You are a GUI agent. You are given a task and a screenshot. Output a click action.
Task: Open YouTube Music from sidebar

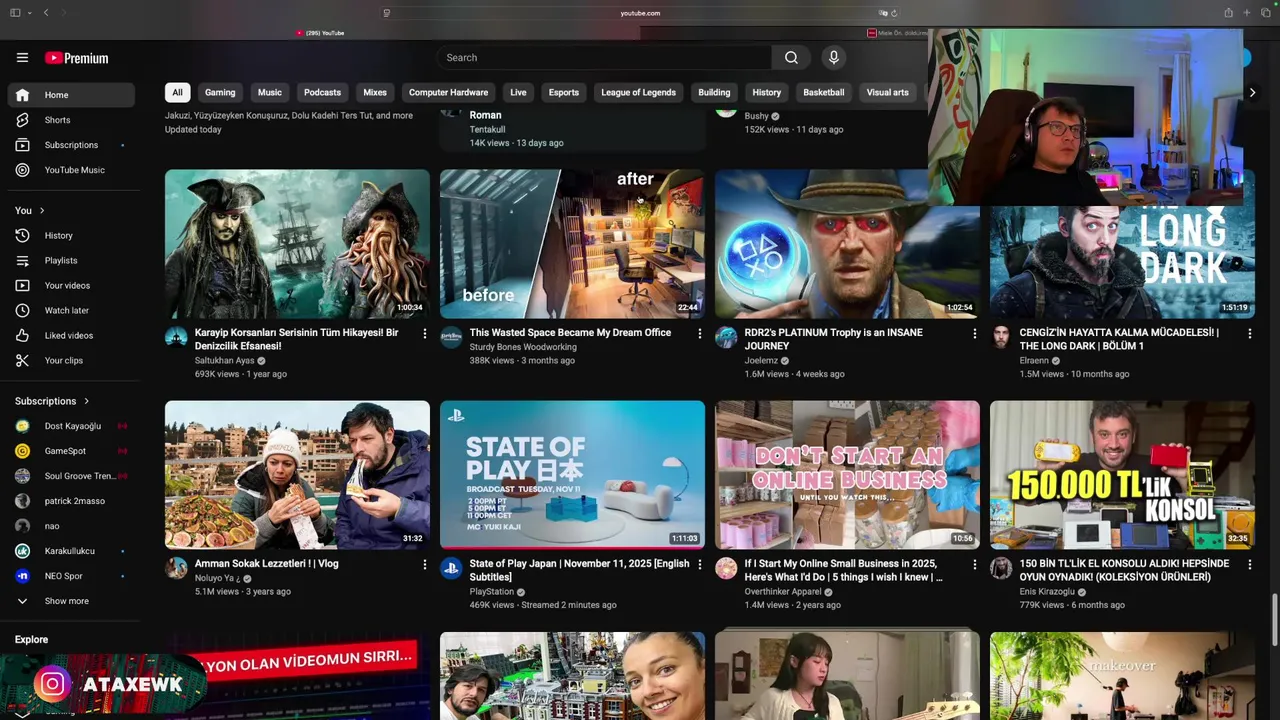71,170
